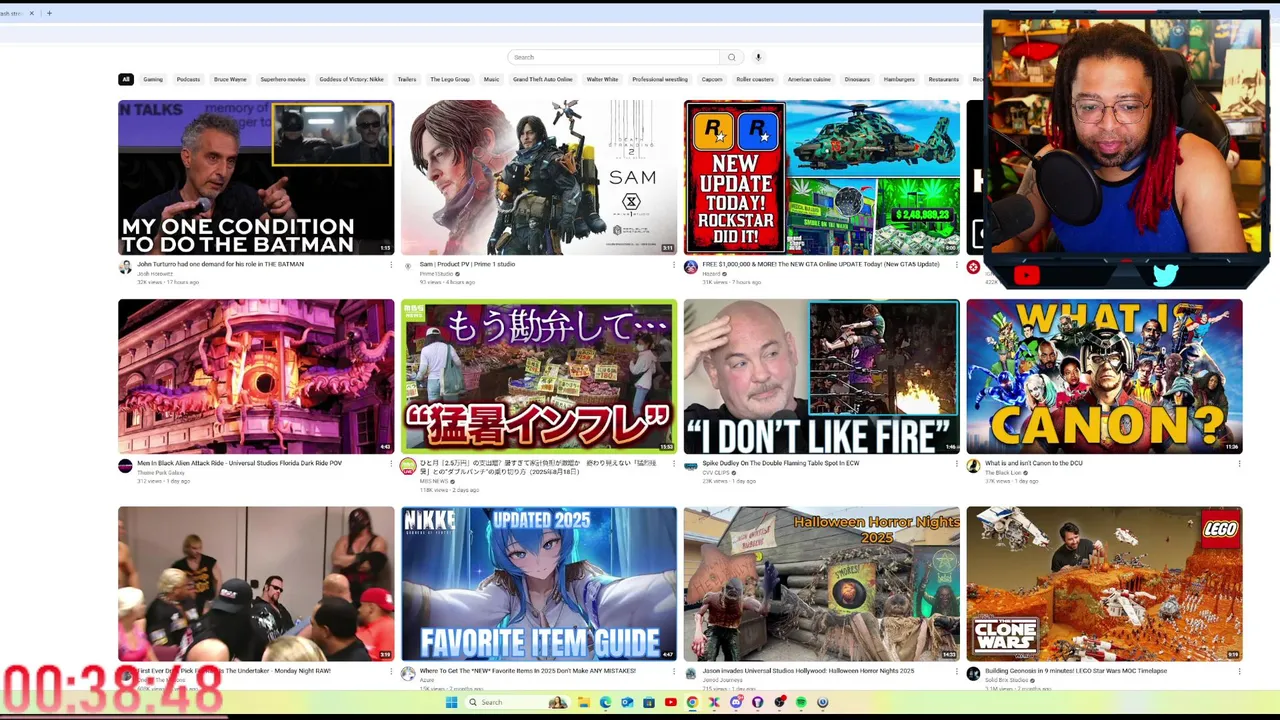Select the Trailers filter chip
Screen dimensions: 1280x720
pyautogui.click(x=407, y=79)
